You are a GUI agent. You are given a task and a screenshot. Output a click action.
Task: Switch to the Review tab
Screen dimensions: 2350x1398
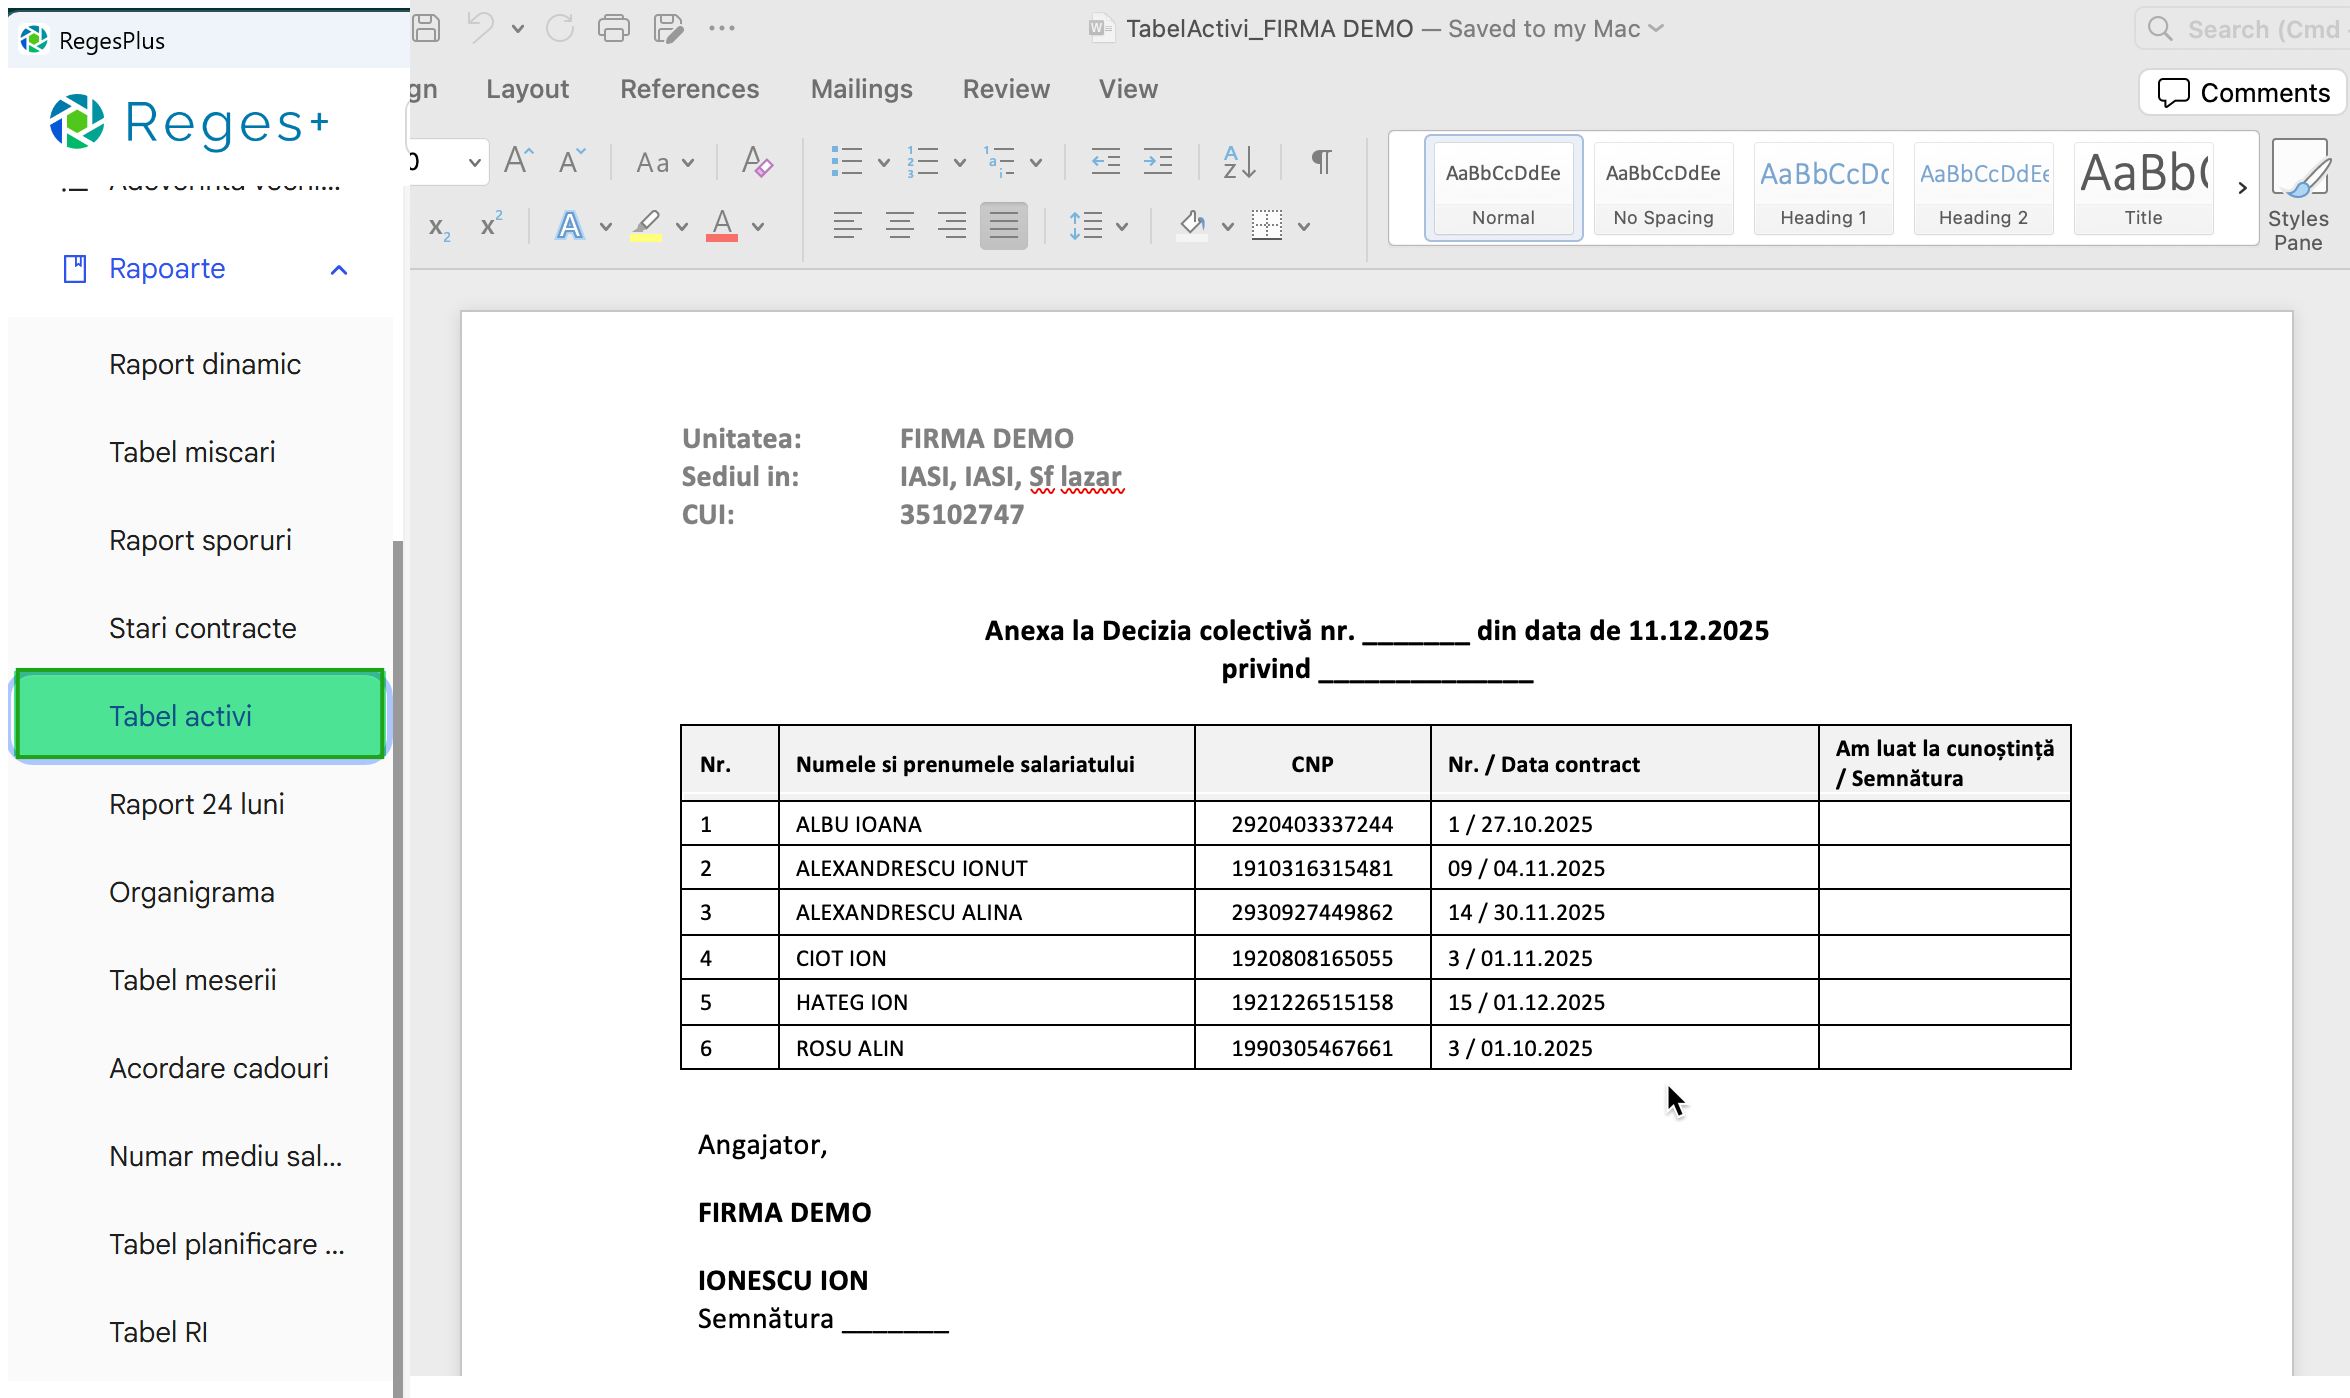click(1005, 89)
